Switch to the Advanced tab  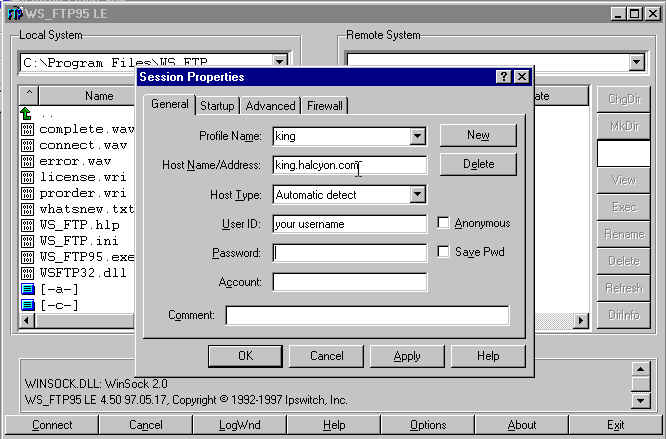click(270, 106)
